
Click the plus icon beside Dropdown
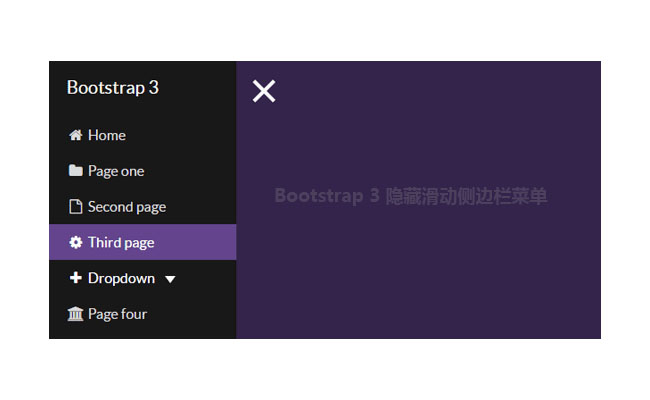point(75,278)
